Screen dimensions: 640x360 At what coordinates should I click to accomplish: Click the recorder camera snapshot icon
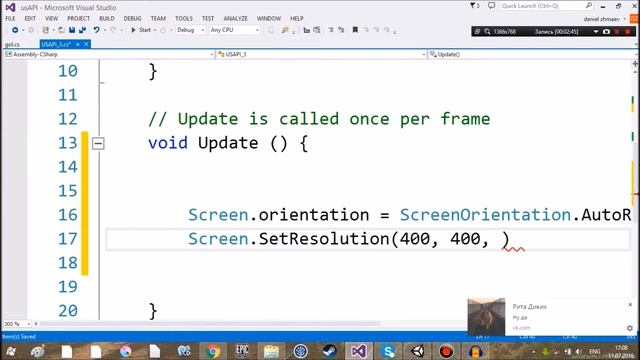click(x=607, y=31)
